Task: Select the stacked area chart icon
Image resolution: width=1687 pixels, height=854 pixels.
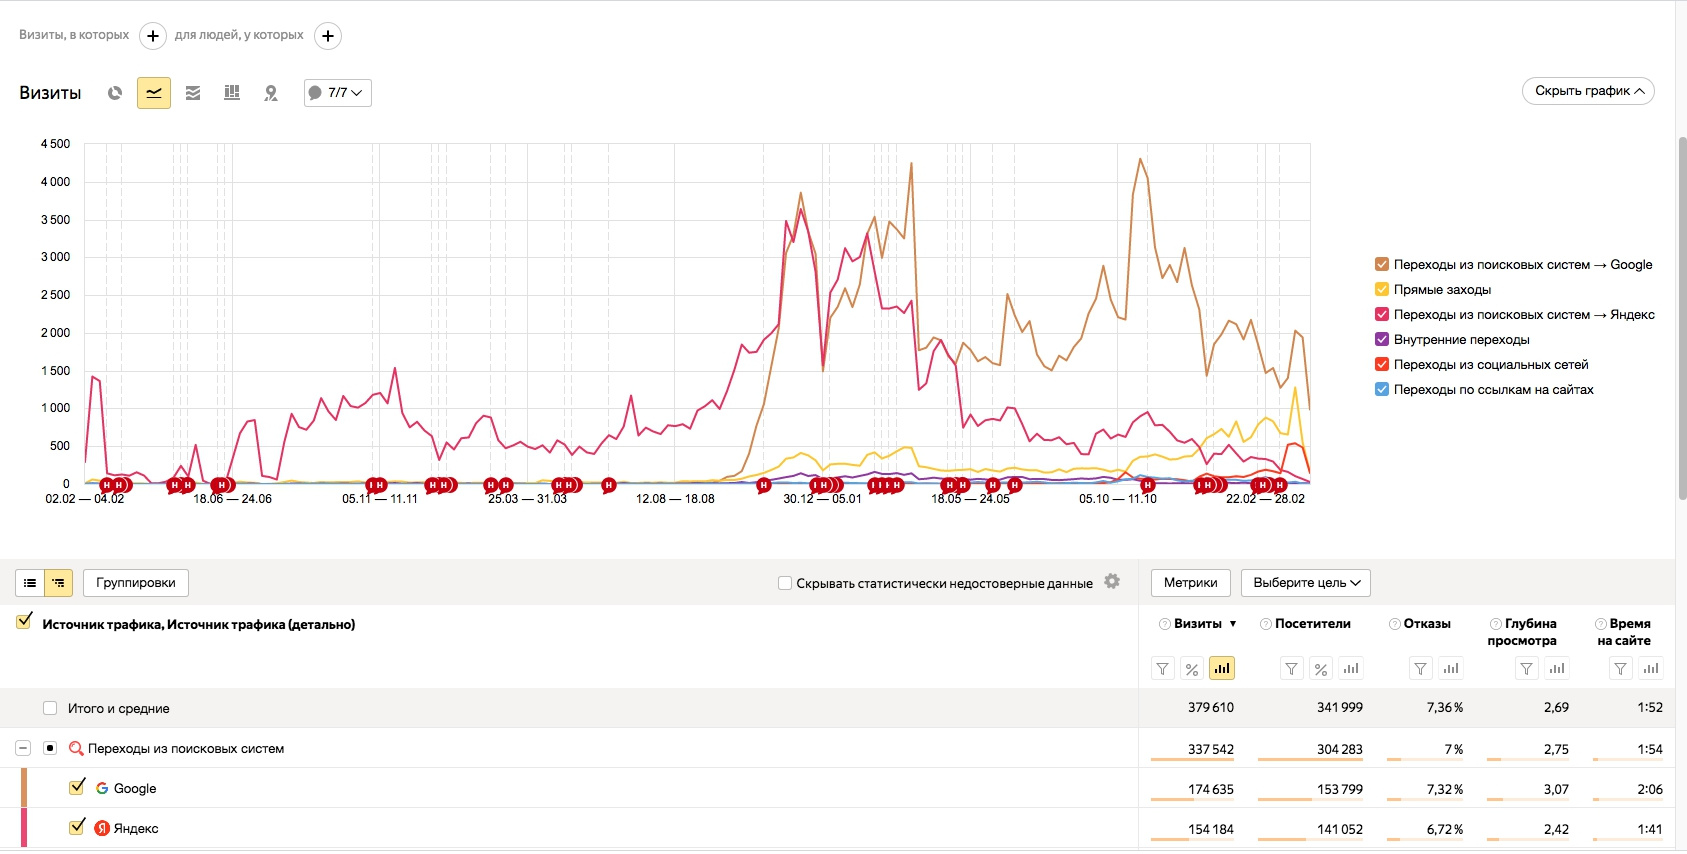Action: (x=193, y=93)
